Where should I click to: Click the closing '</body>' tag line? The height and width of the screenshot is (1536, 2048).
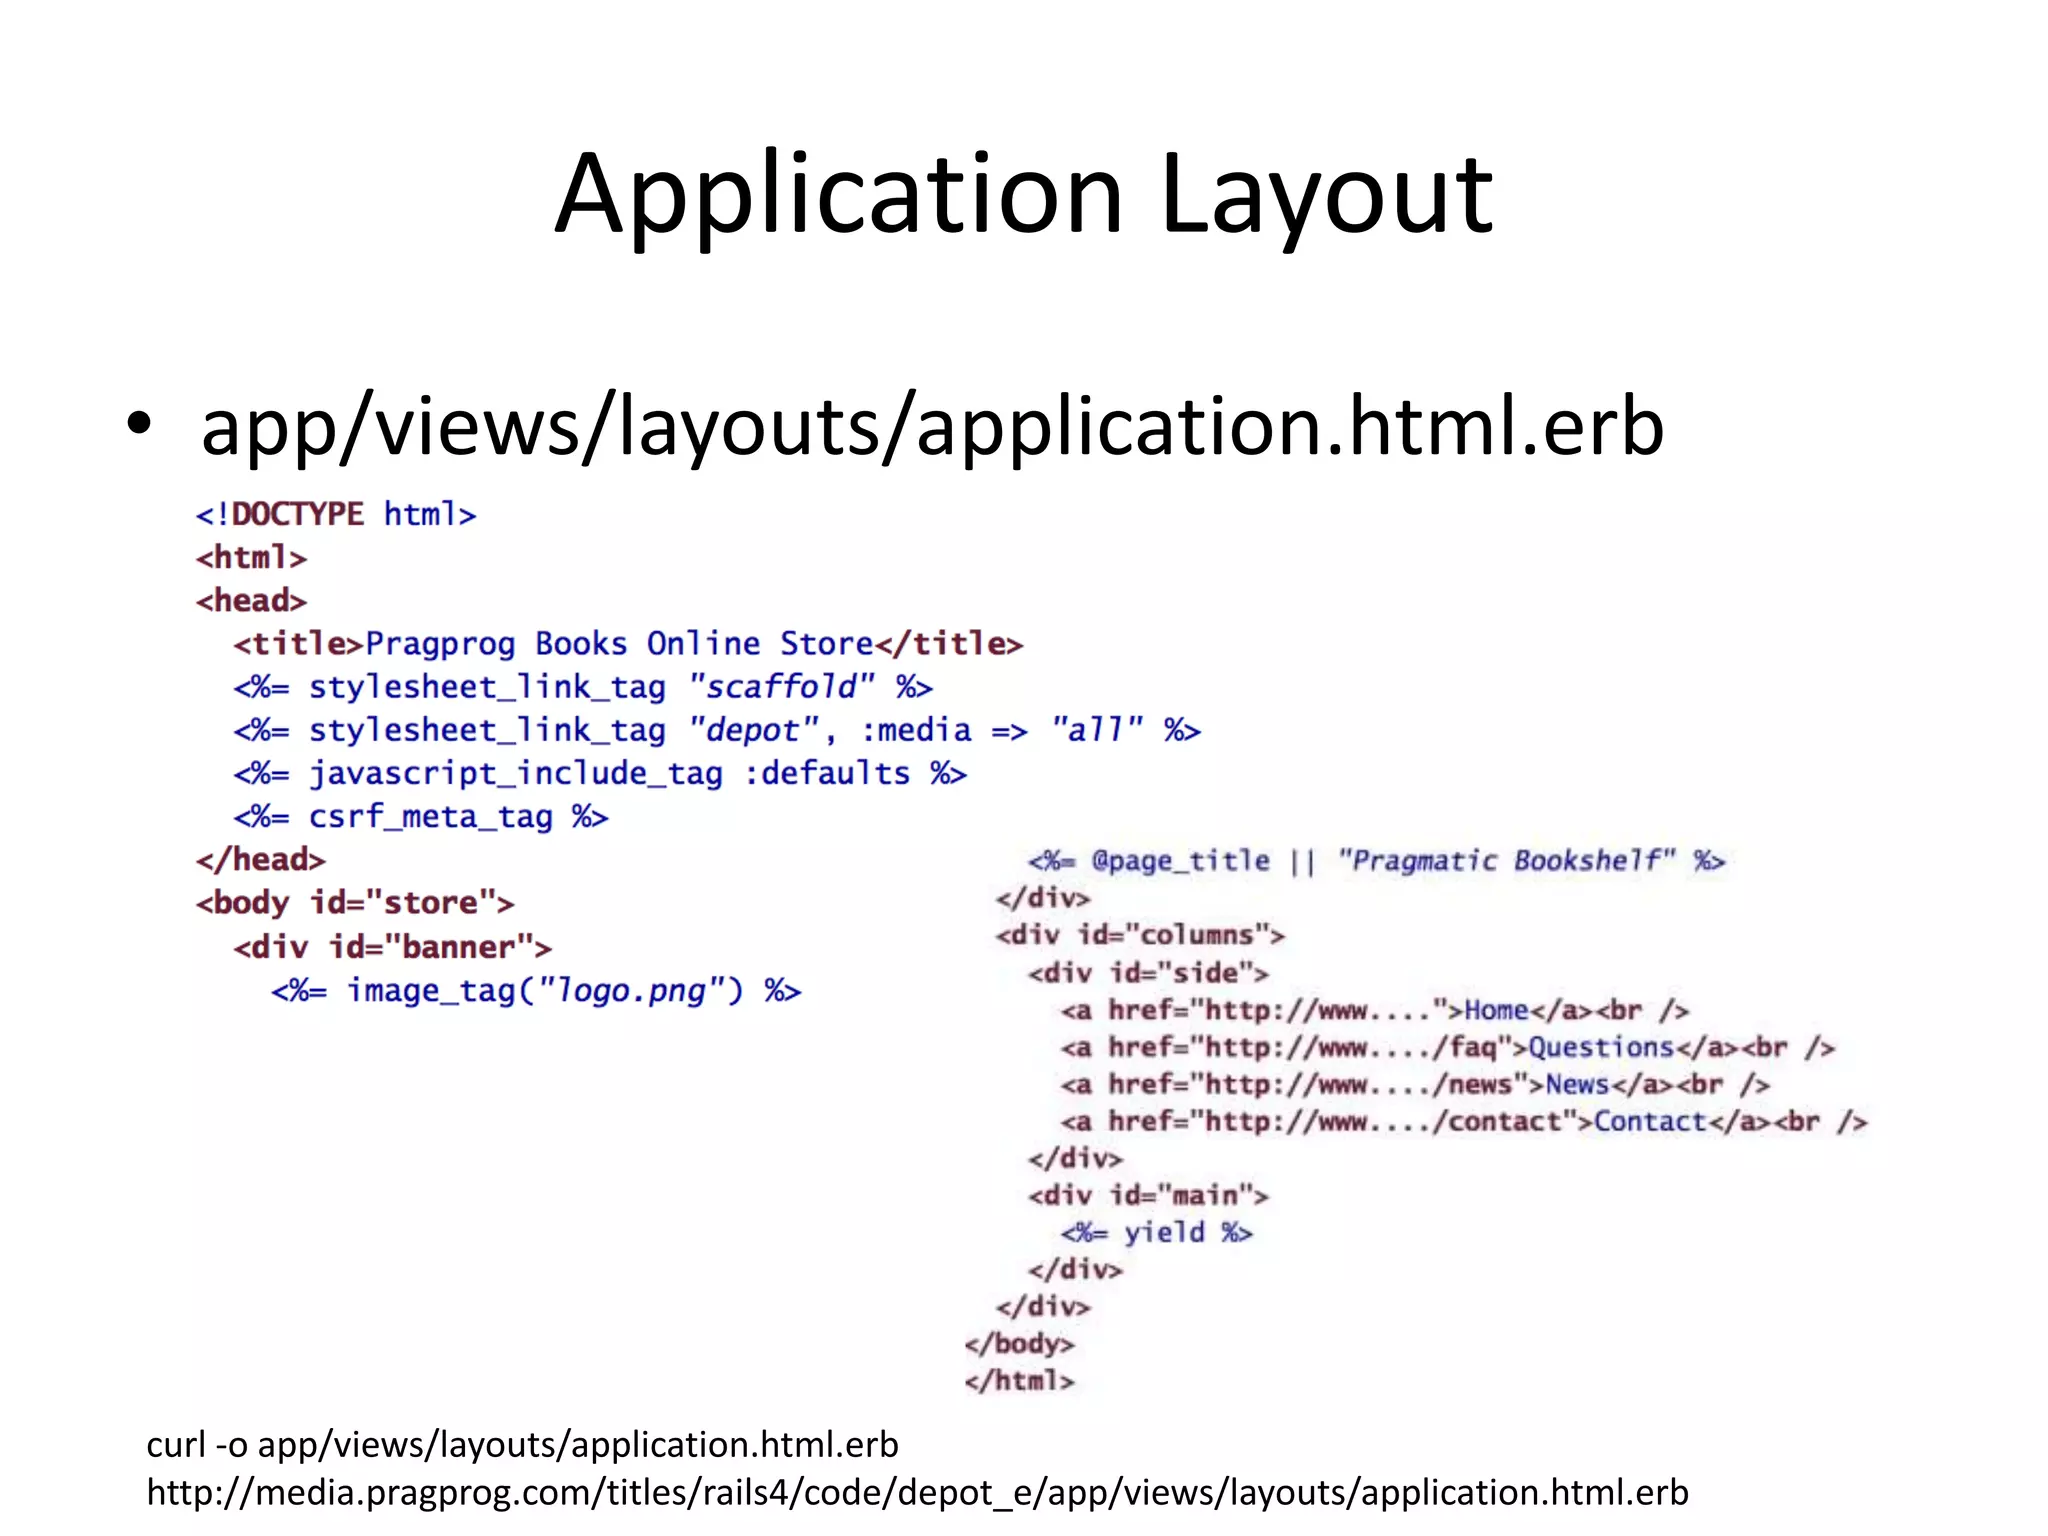click(x=1019, y=1343)
